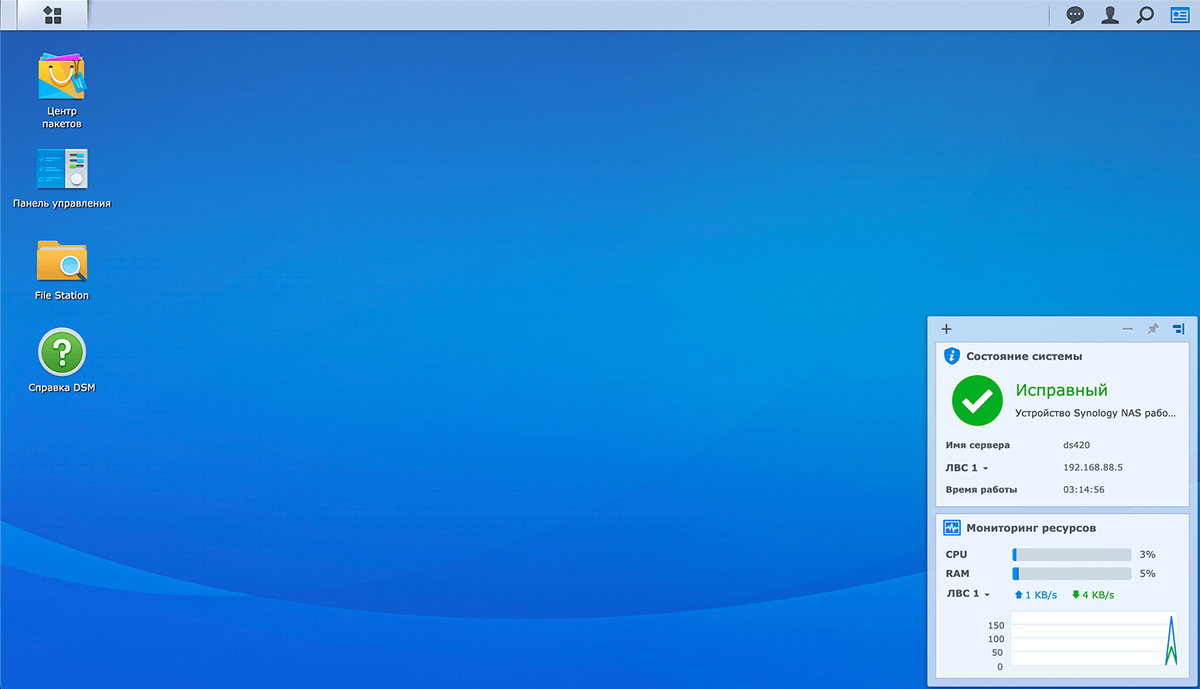Open Центр пакетов desktop icon
The height and width of the screenshot is (689, 1200).
point(62,90)
